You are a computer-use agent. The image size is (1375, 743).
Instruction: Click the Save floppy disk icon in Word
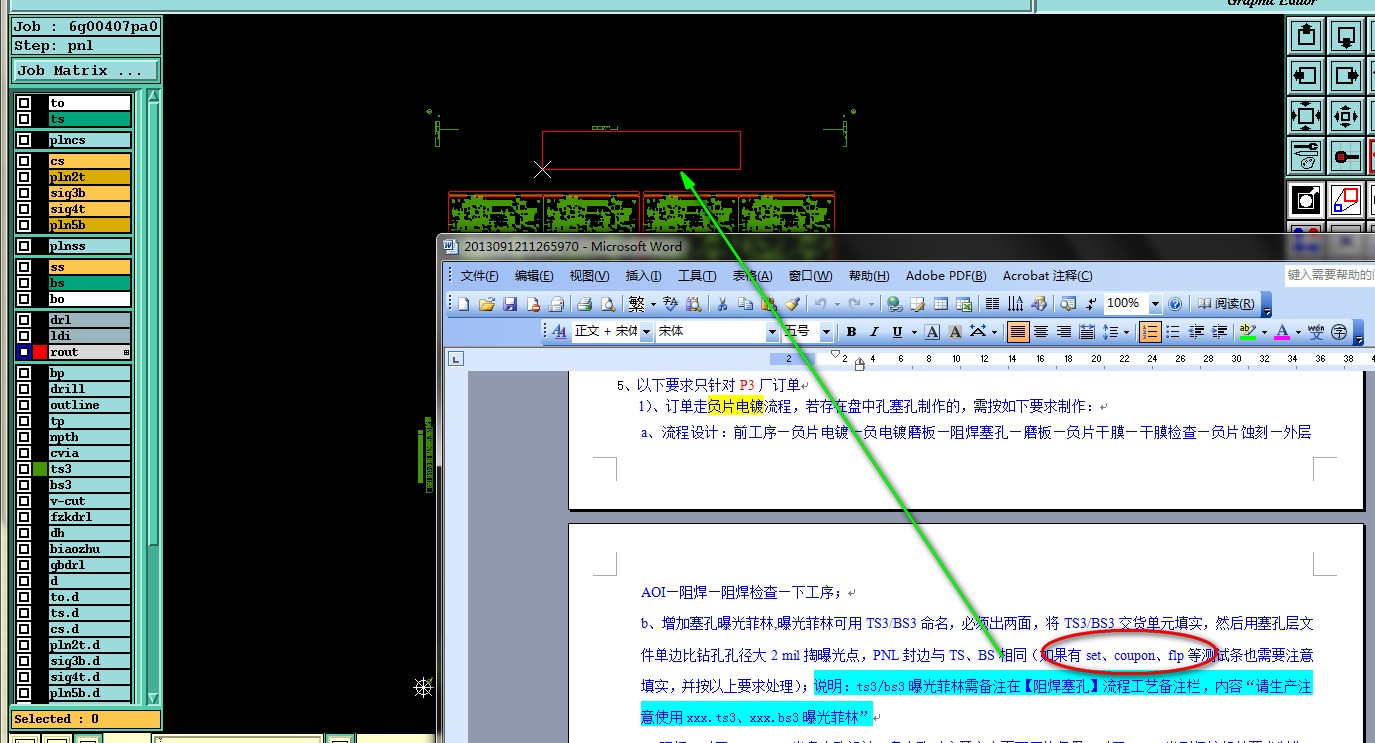click(x=510, y=303)
